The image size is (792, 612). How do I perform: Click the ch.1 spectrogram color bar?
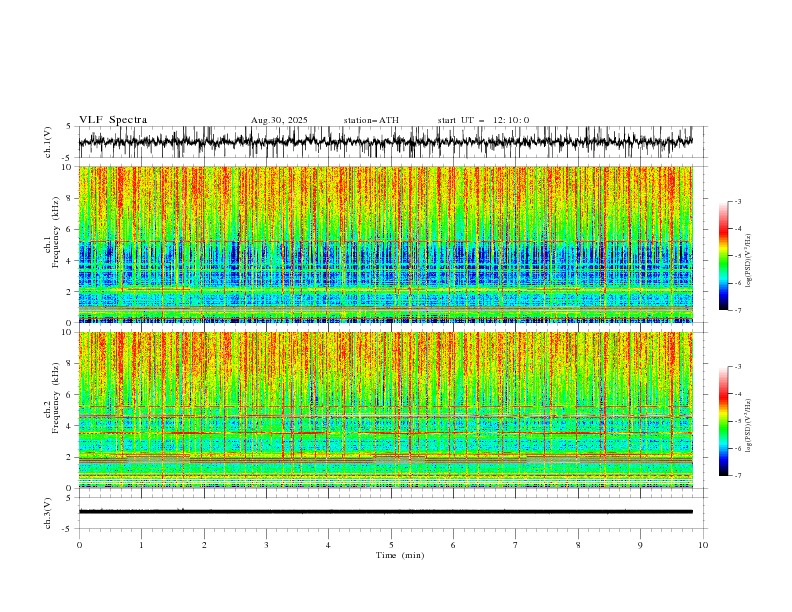pos(723,256)
